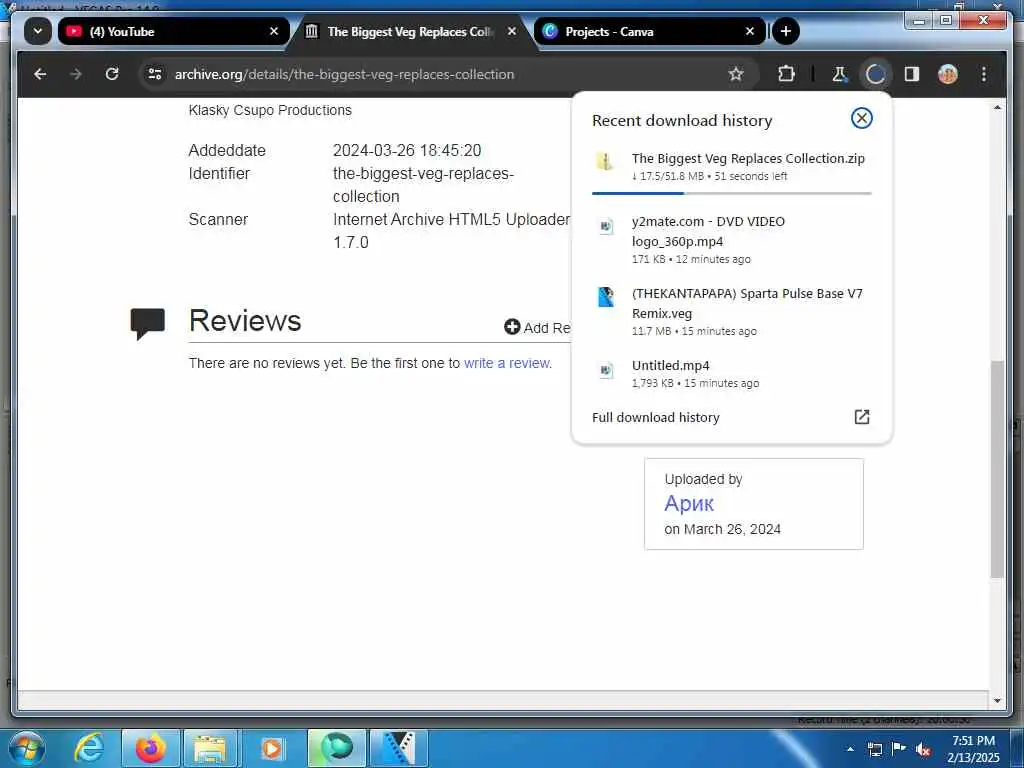
Task: Show hidden tray icons arrow
Action: pos(850,749)
